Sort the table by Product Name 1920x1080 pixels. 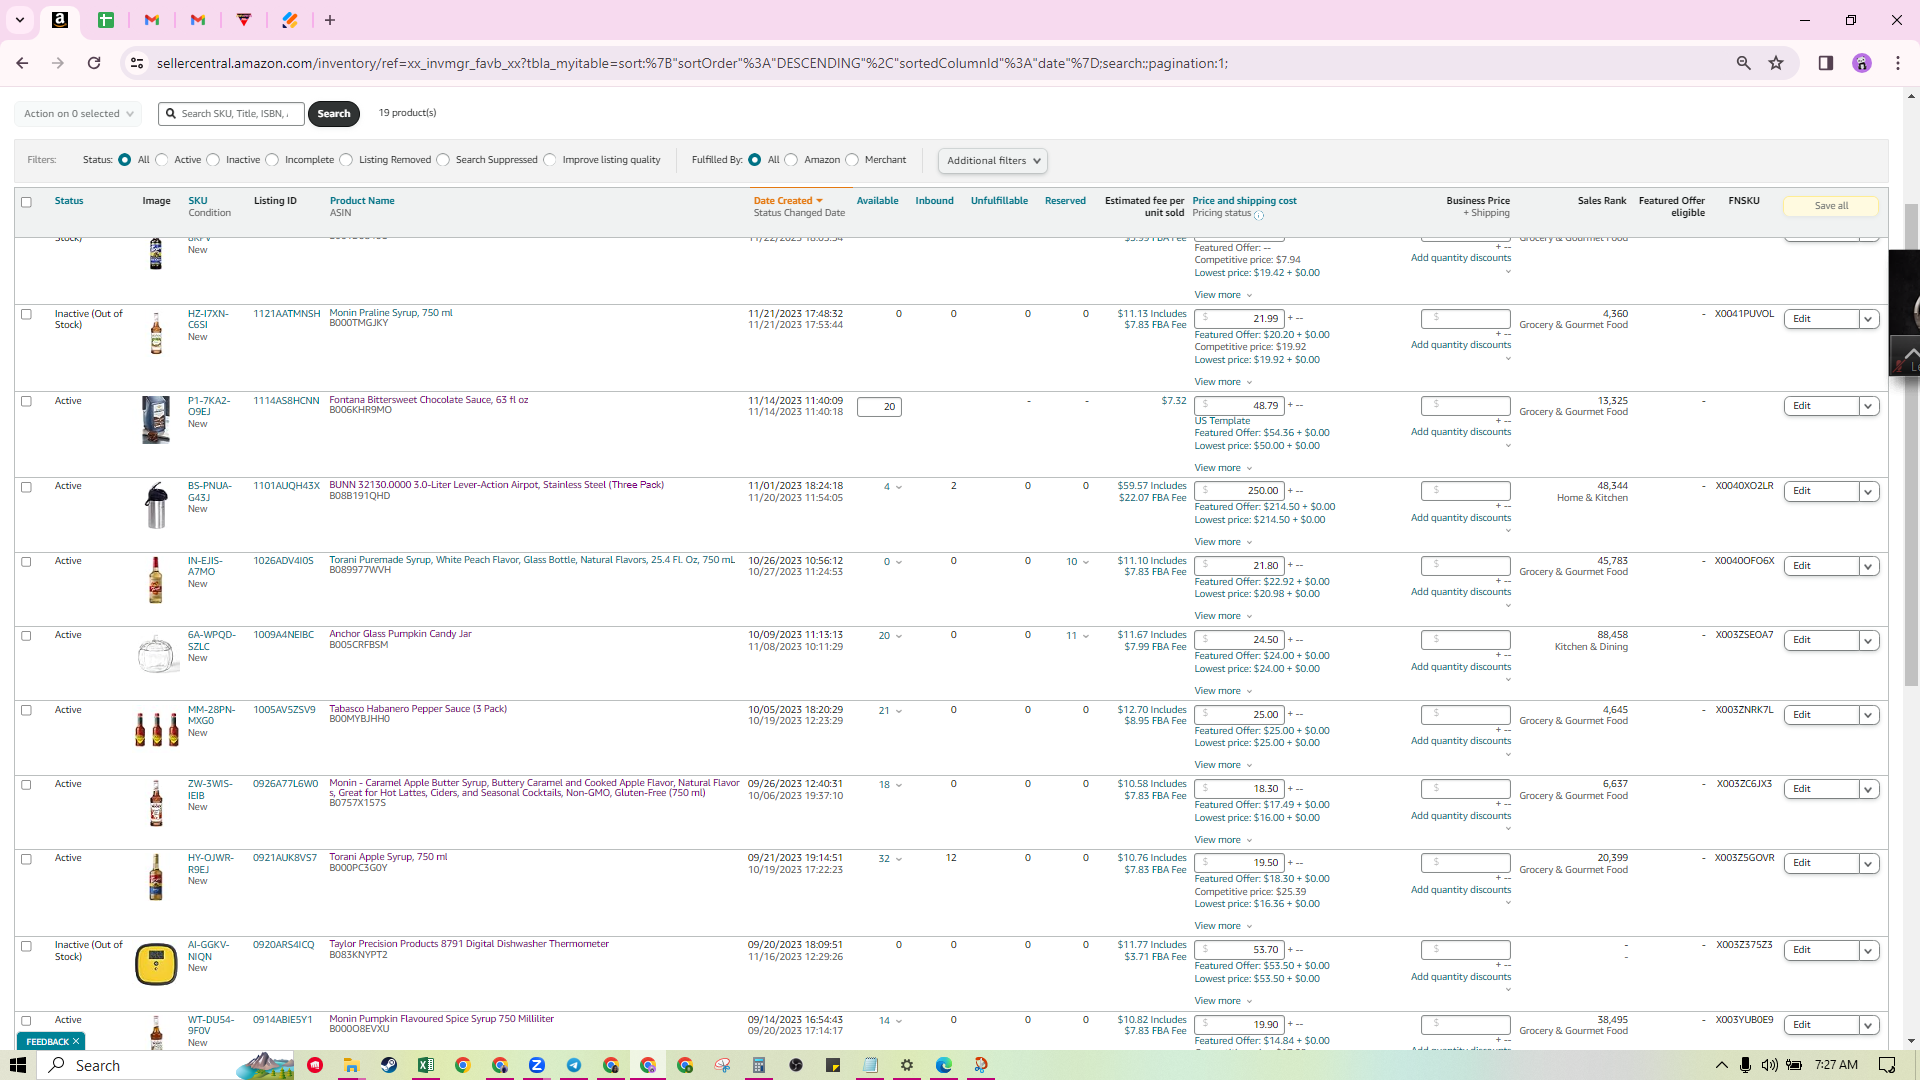click(362, 201)
